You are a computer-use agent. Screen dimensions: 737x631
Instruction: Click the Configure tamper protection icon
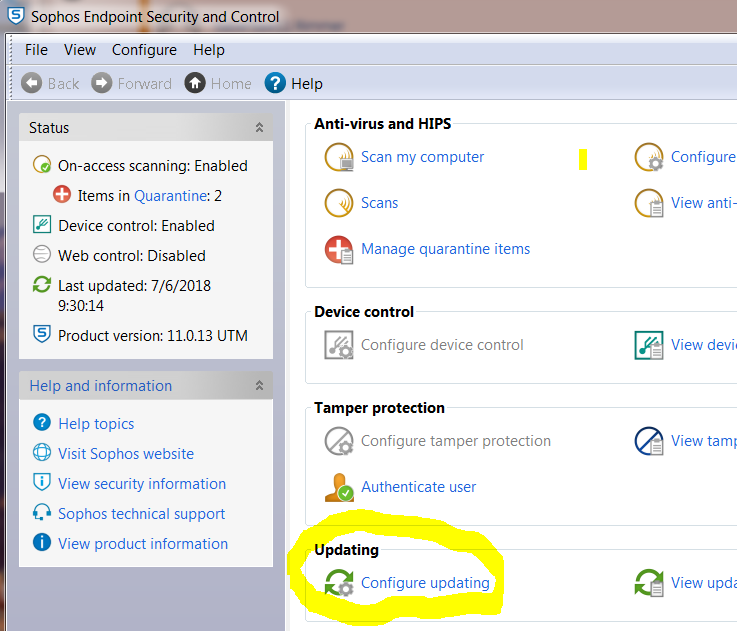pyautogui.click(x=339, y=441)
